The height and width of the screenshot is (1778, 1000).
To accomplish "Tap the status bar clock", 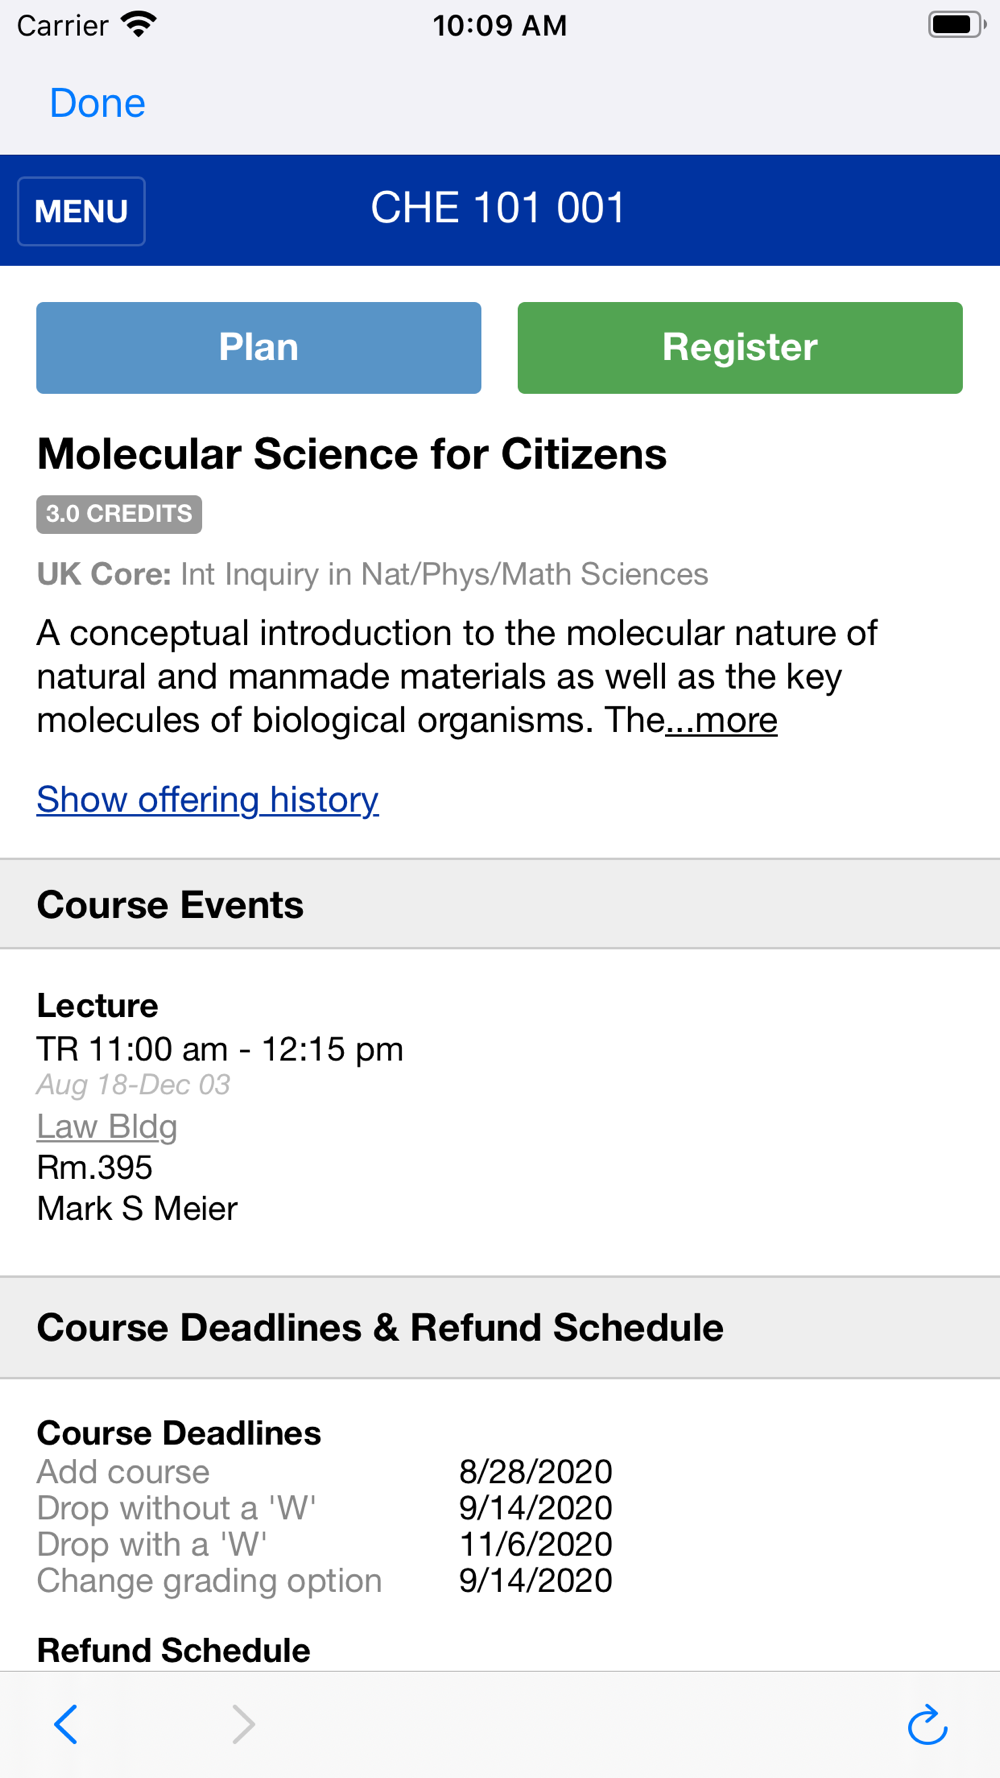I will point(499,25).
